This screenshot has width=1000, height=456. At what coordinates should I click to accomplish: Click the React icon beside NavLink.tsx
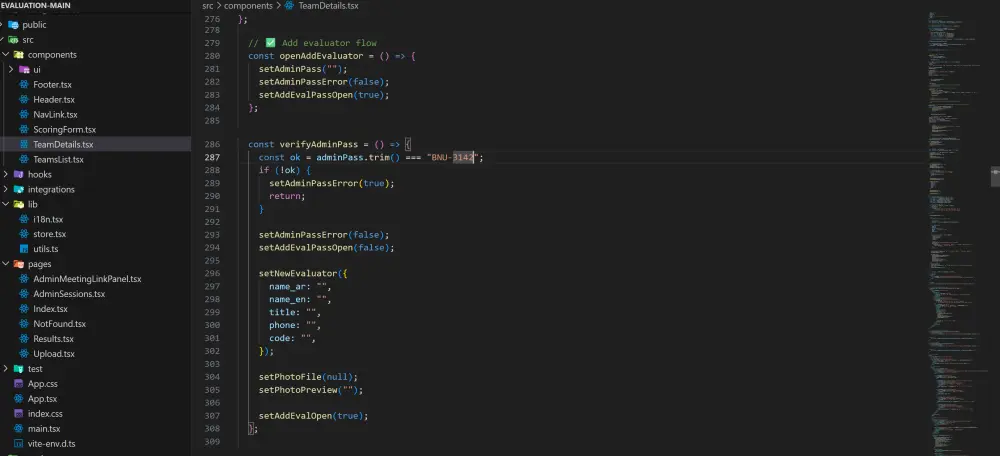(24, 115)
